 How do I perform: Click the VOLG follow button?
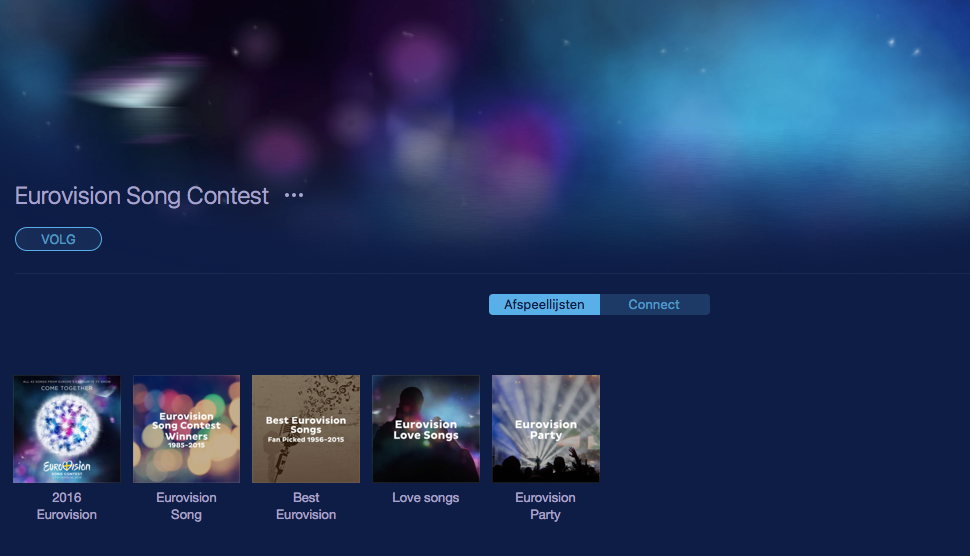click(x=58, y=239)
